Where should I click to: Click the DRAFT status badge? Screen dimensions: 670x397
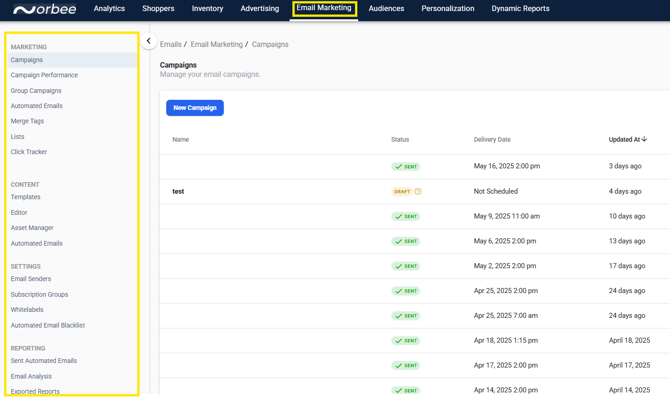(x=402, y=191)
